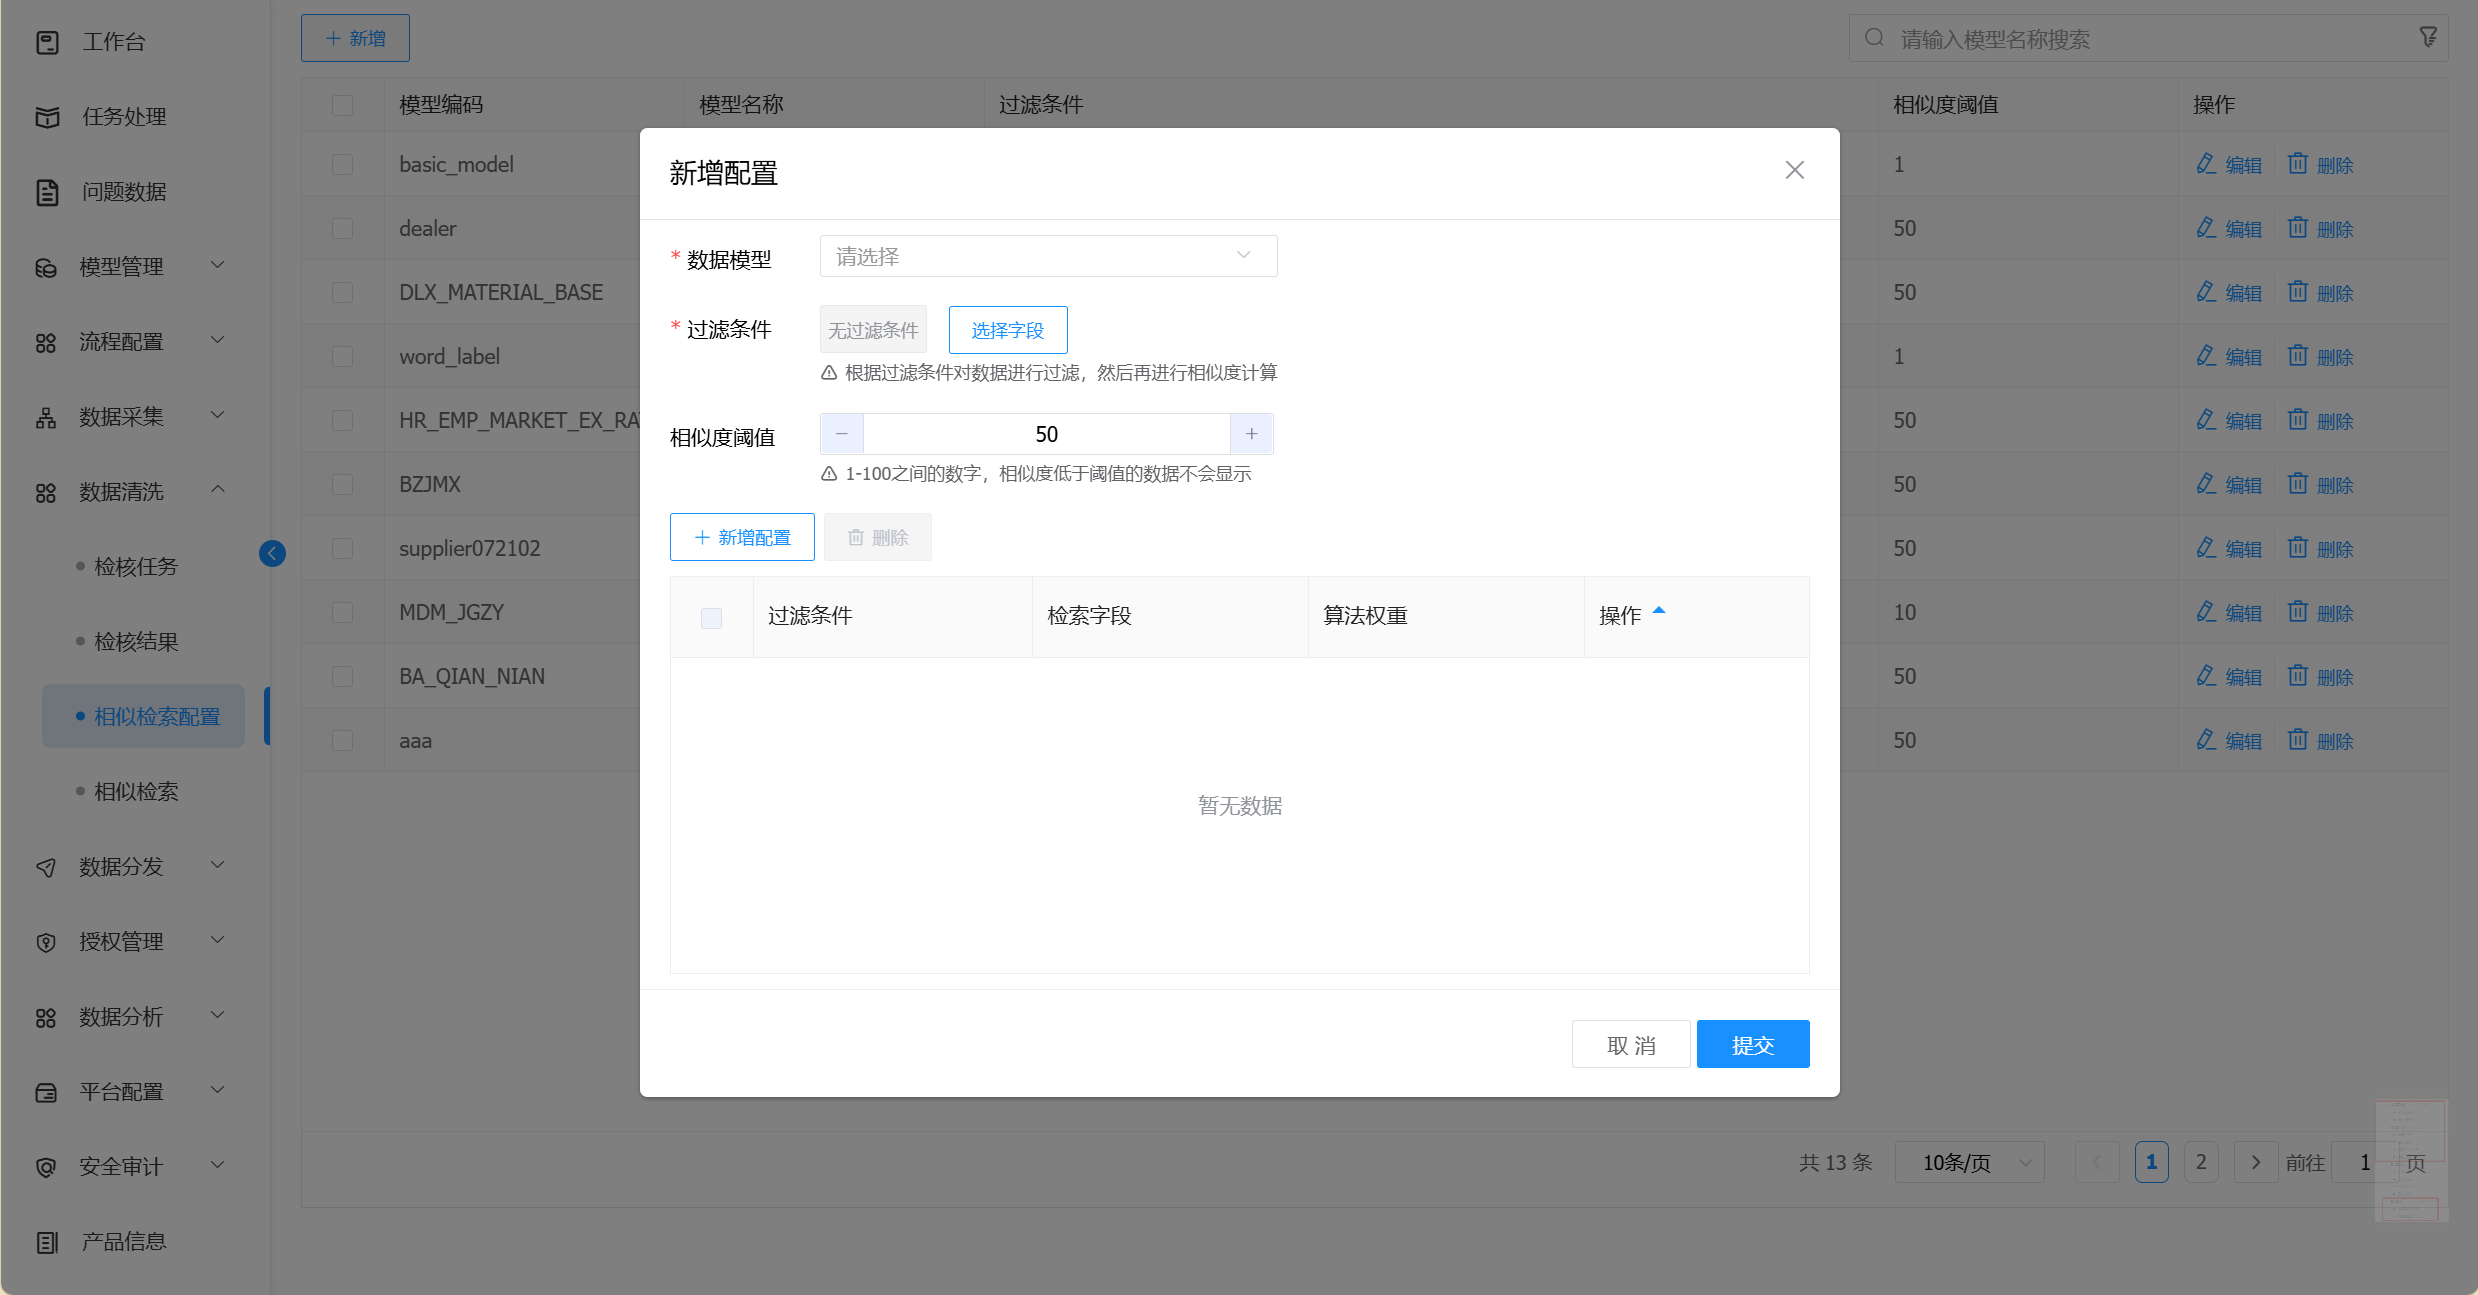Click the minus stepper for 相似度阈值
2478x1295 pixels.
[842, 434]
